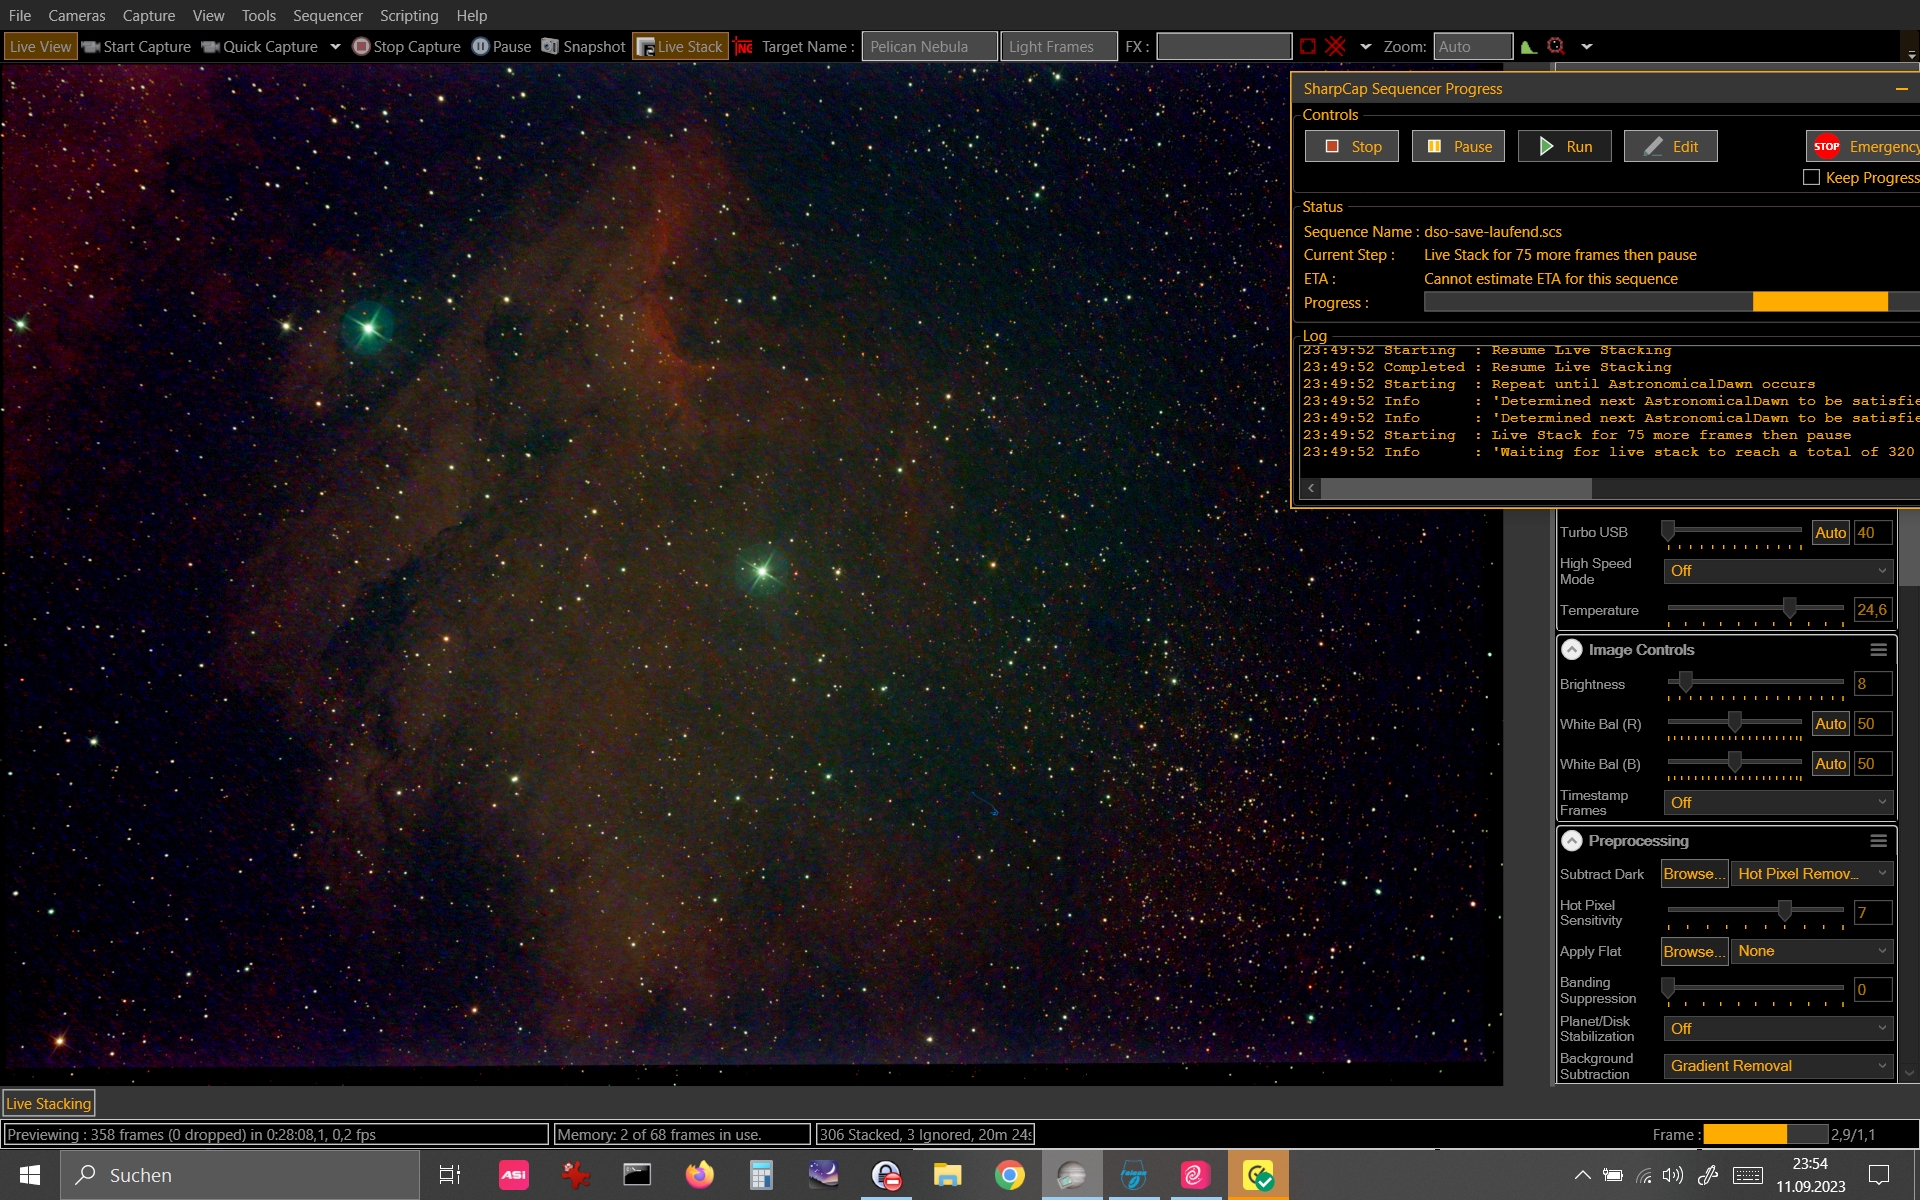Open the Hot Pixel Removal dropdown
This screenshot has height=1200, width=1920.
[x=1811, y=874]
